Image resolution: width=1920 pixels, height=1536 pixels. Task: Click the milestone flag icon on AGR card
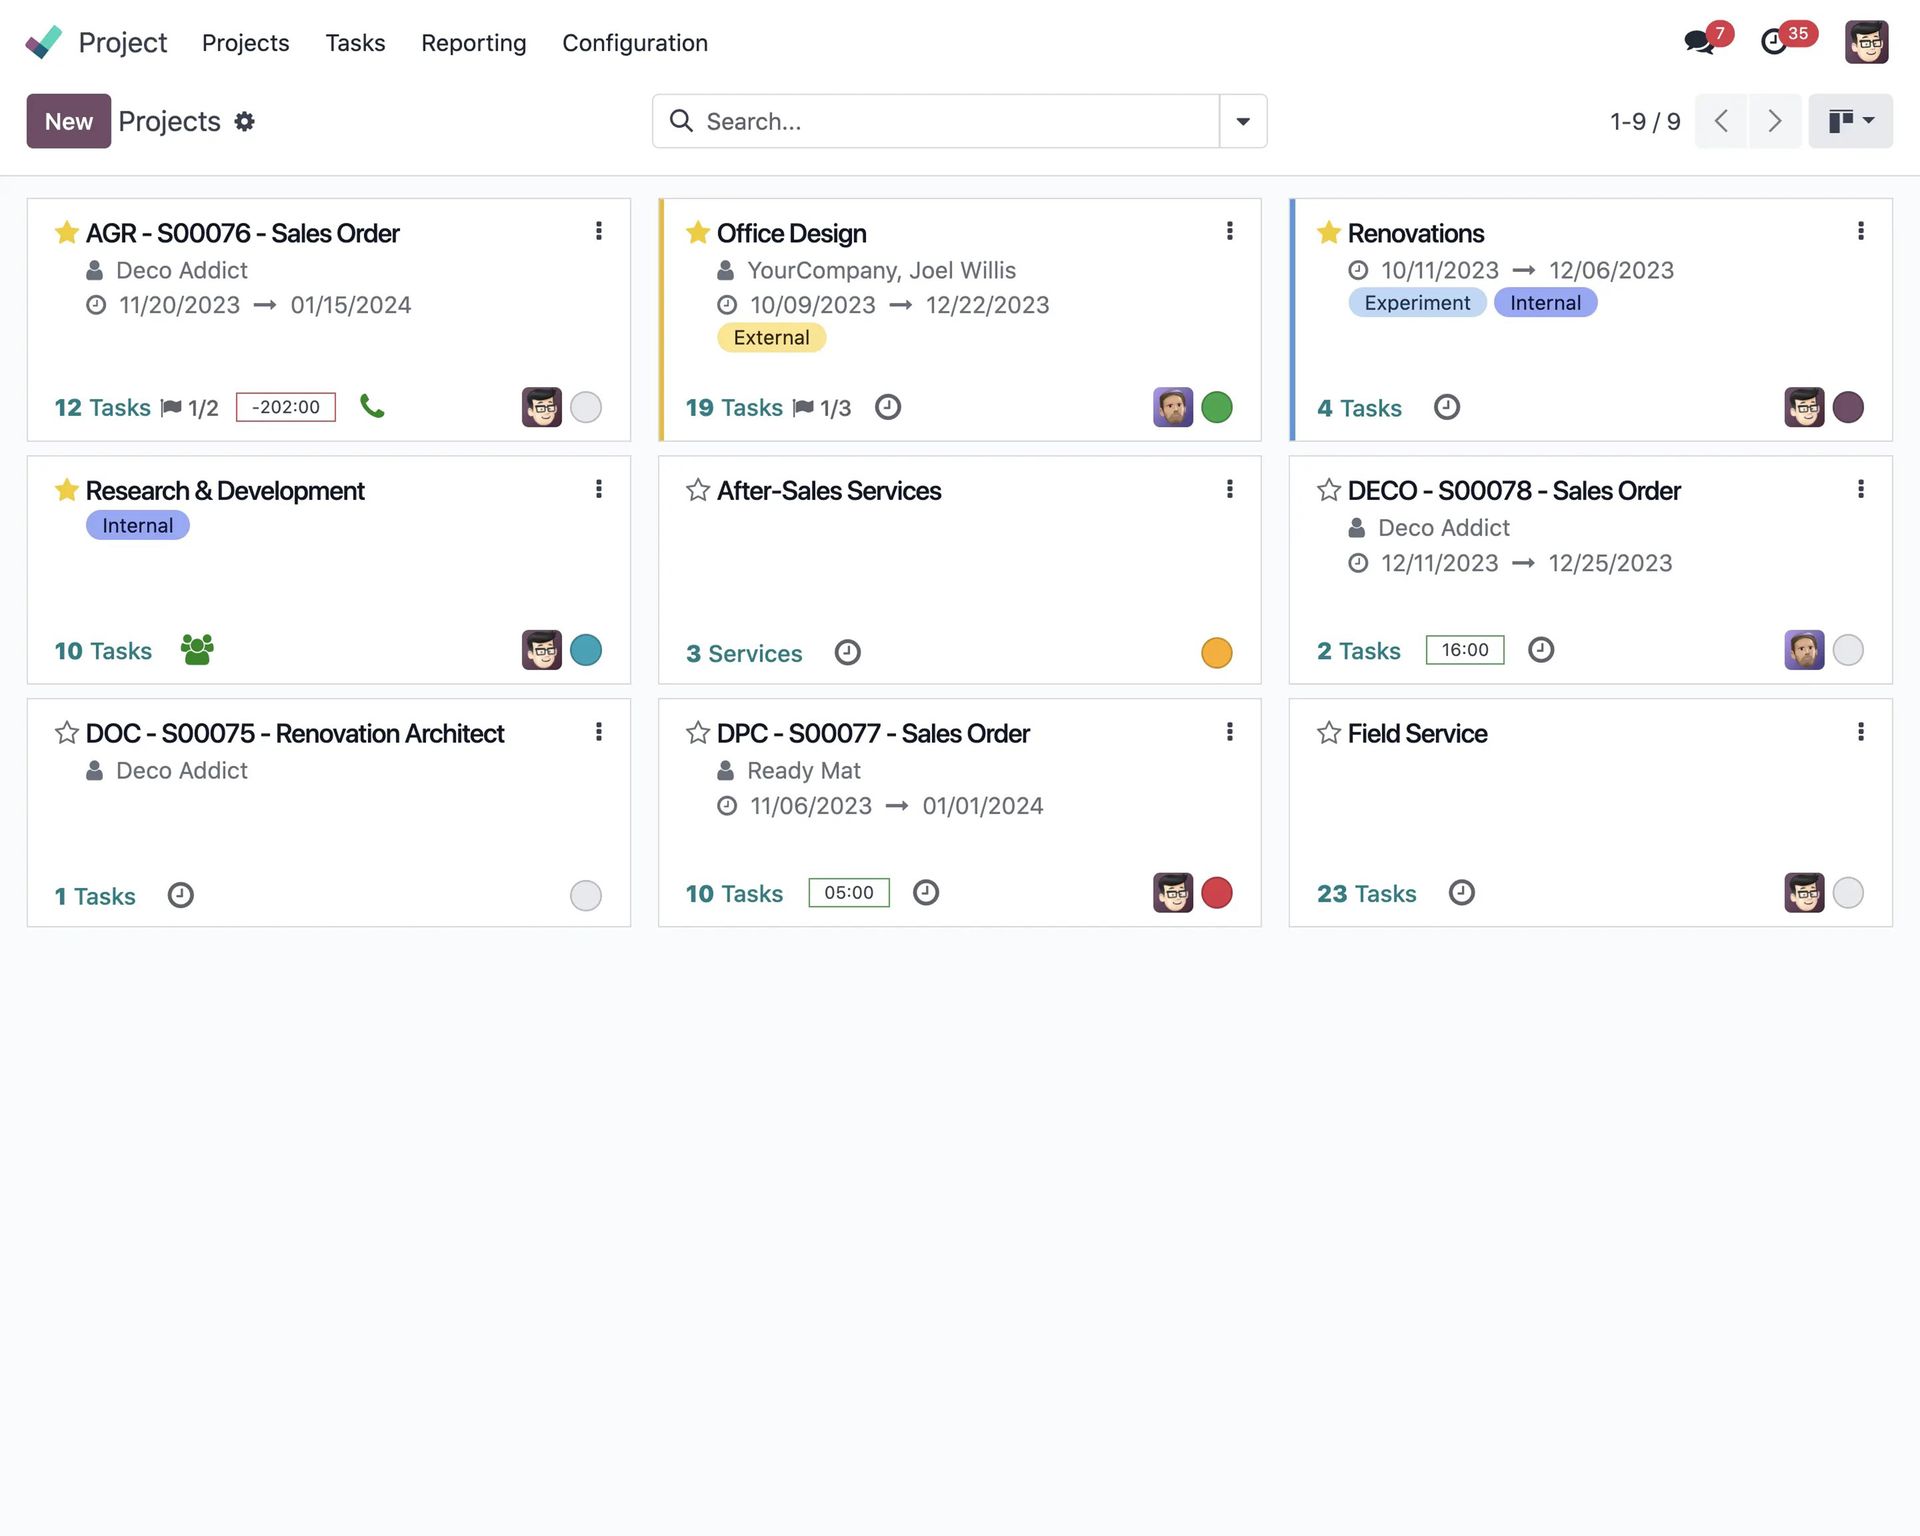[x=172, y=407]
